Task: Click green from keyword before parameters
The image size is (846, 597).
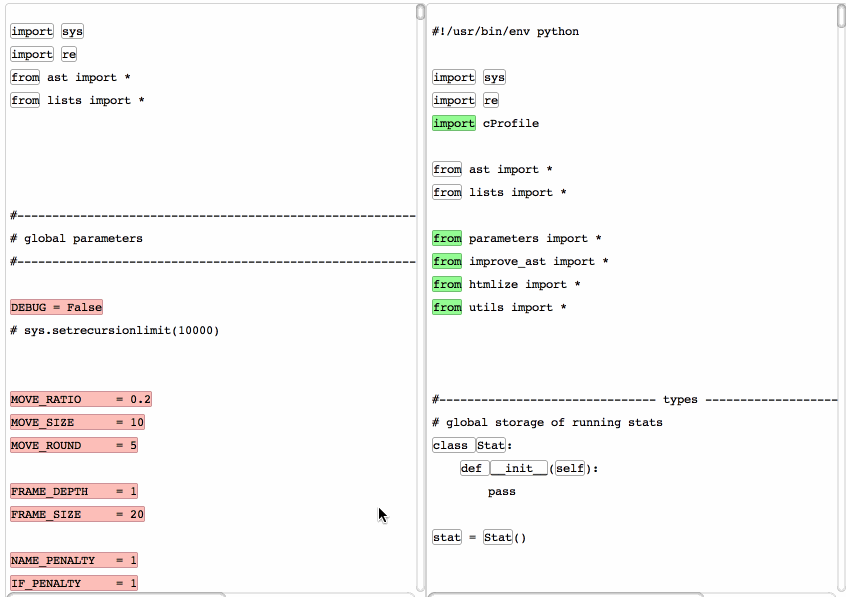Action: (447, 239)
